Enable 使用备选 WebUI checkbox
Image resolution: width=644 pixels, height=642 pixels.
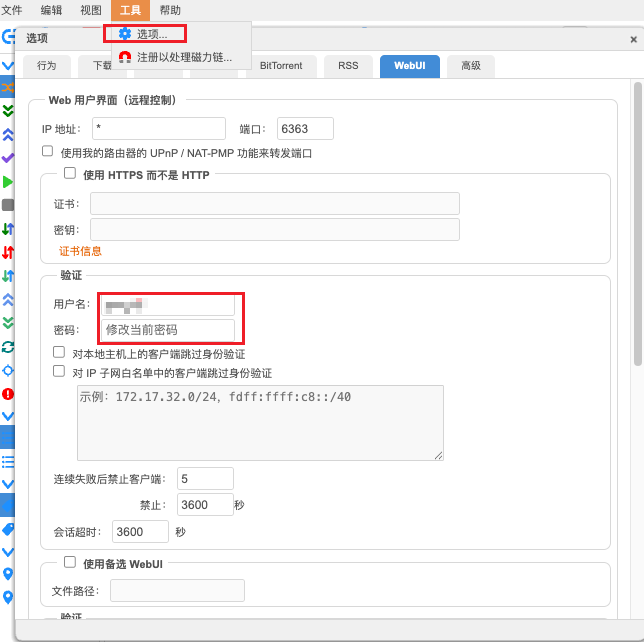(70, 562)
